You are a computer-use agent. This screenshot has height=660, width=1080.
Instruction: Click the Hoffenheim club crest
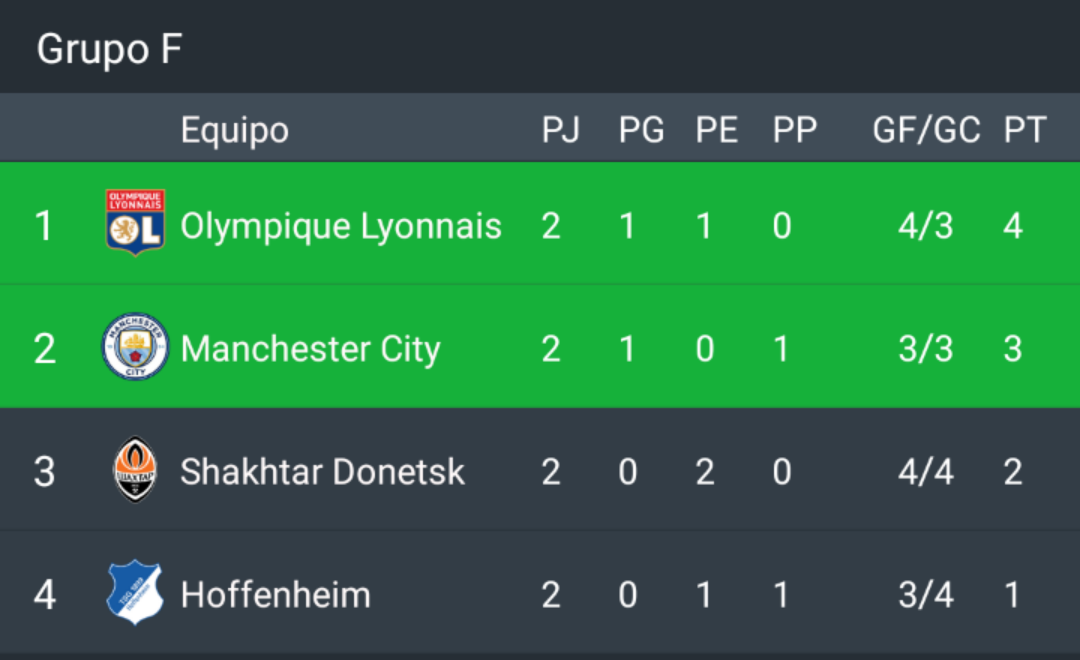(x=135, y=592)
